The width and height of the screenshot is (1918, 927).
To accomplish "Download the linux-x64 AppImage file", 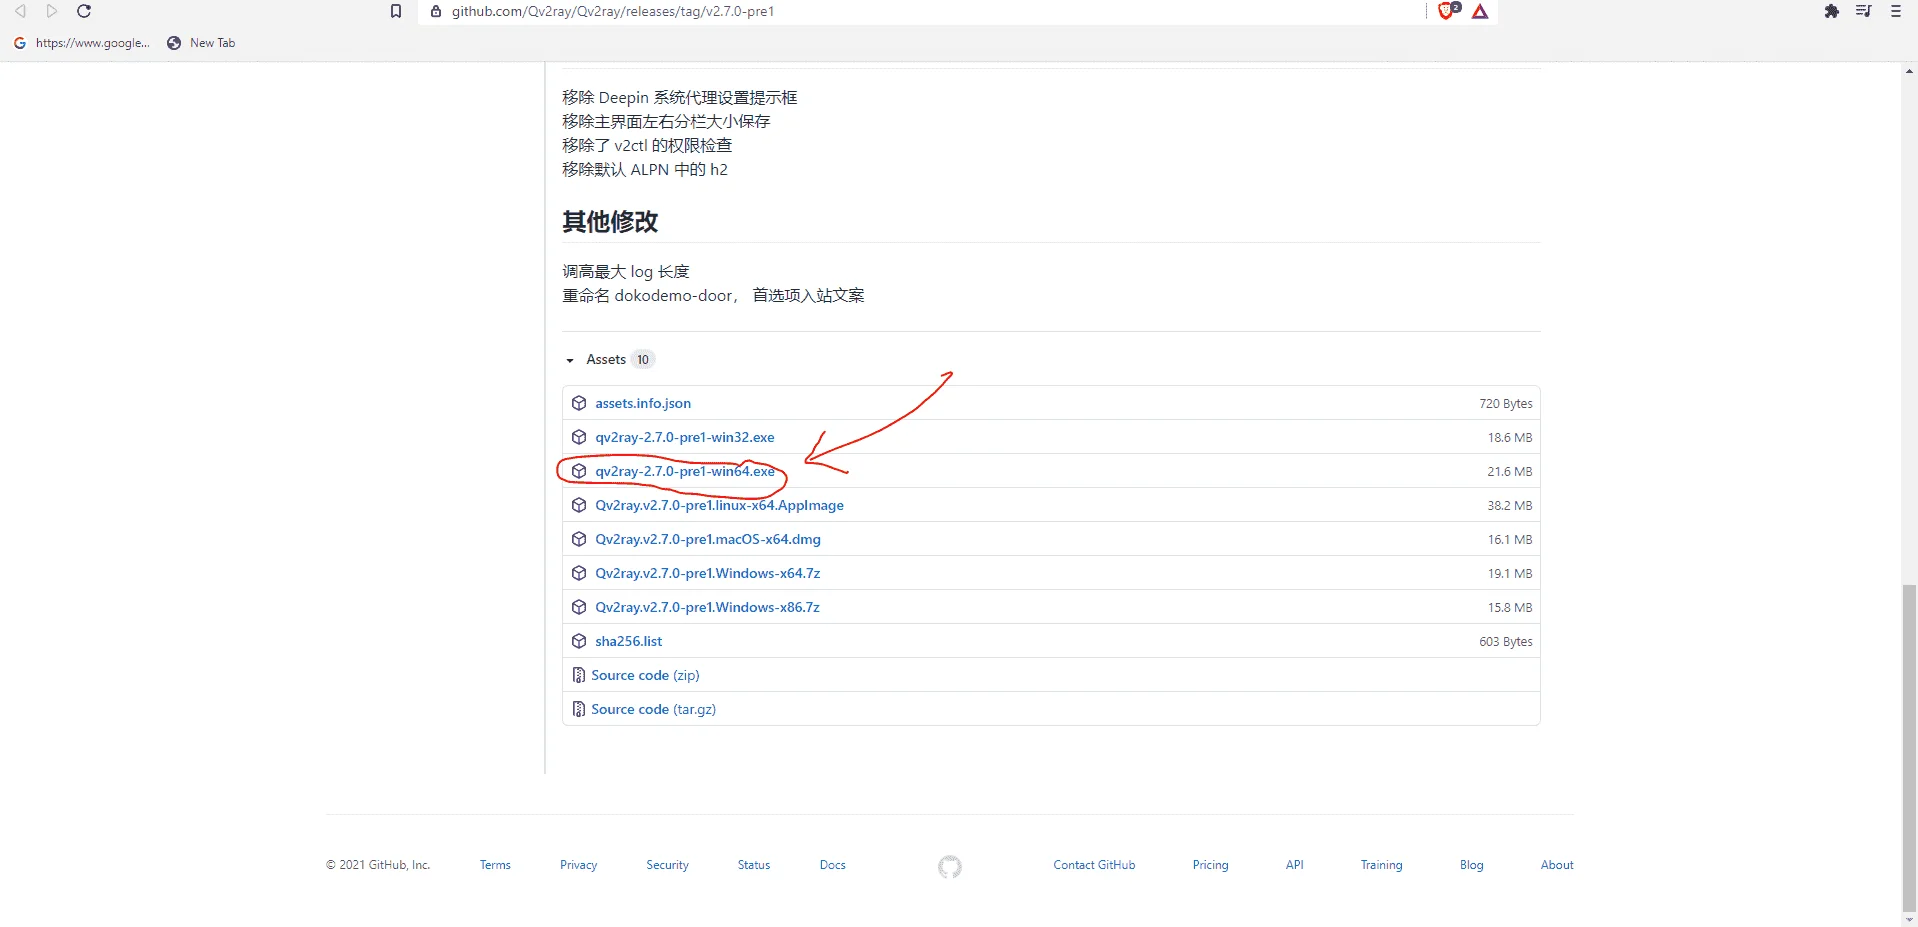I will (720, 505).
